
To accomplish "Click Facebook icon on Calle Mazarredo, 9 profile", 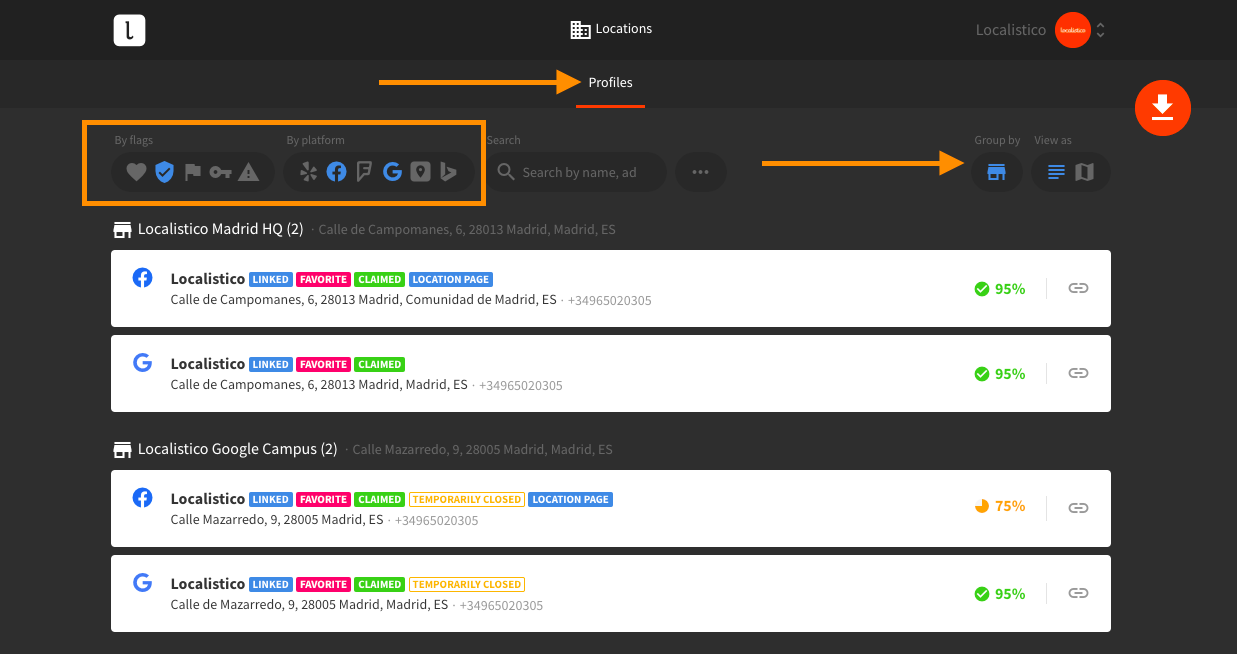I will tap(143, 497).
